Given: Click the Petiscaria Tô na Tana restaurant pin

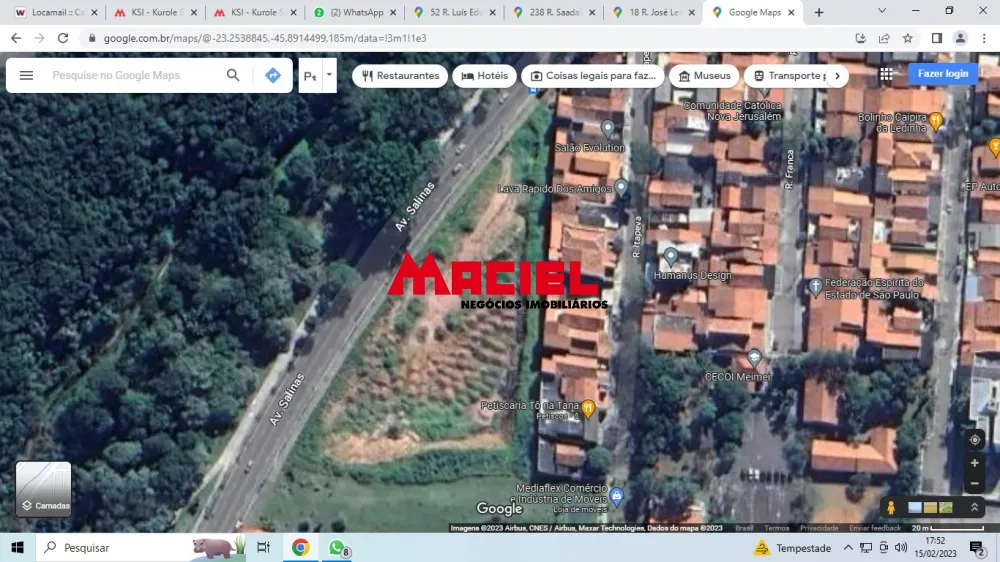Looking at the screenshot, I should click(588, 407).
